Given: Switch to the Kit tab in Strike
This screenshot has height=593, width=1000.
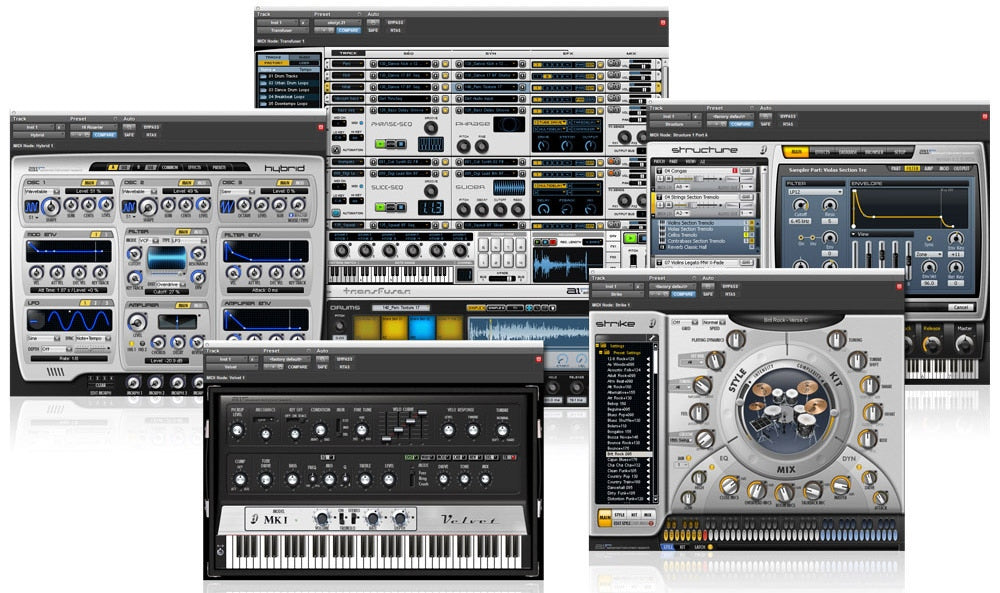Looking at the screenshot, I should pos(634,515).
